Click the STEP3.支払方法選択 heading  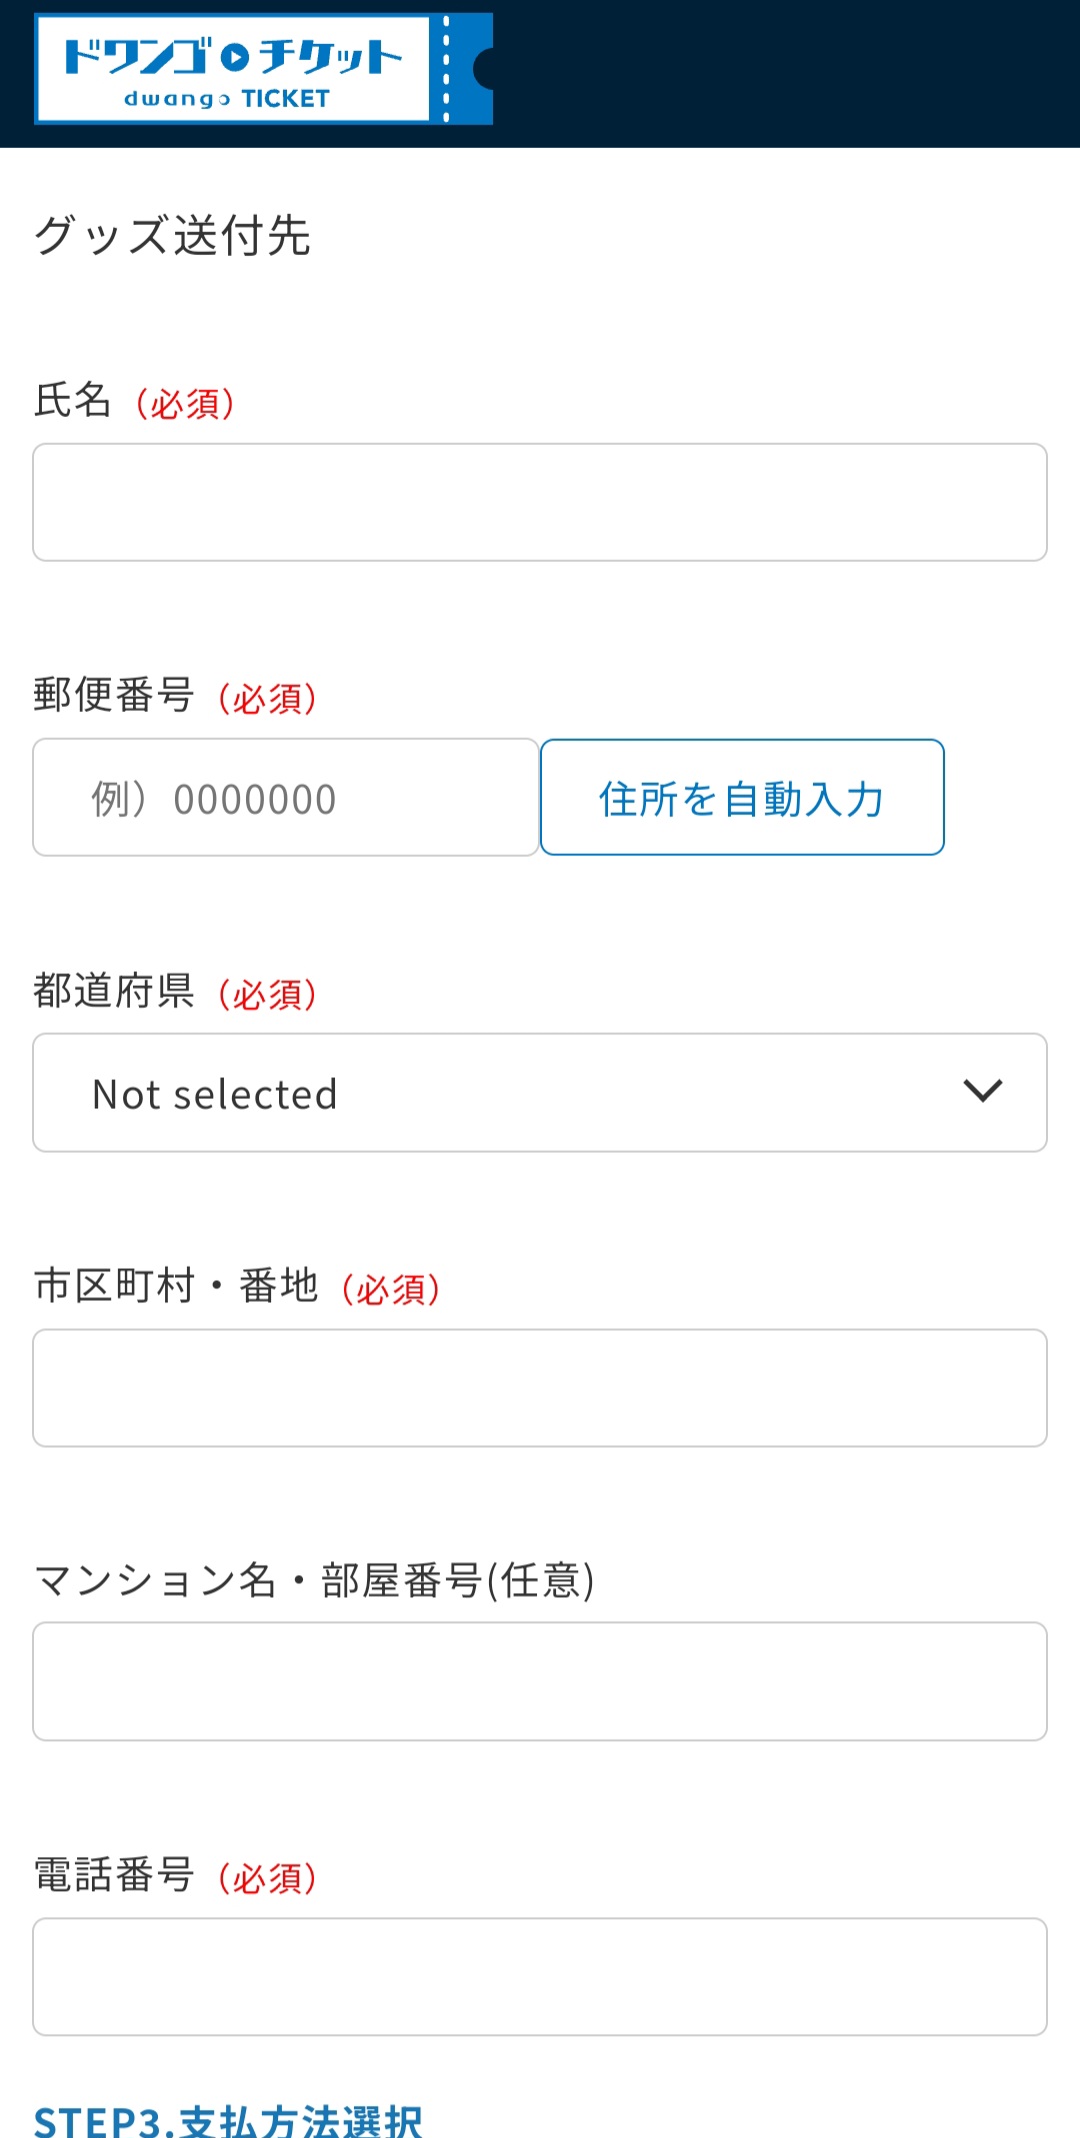coord(228,2120)
